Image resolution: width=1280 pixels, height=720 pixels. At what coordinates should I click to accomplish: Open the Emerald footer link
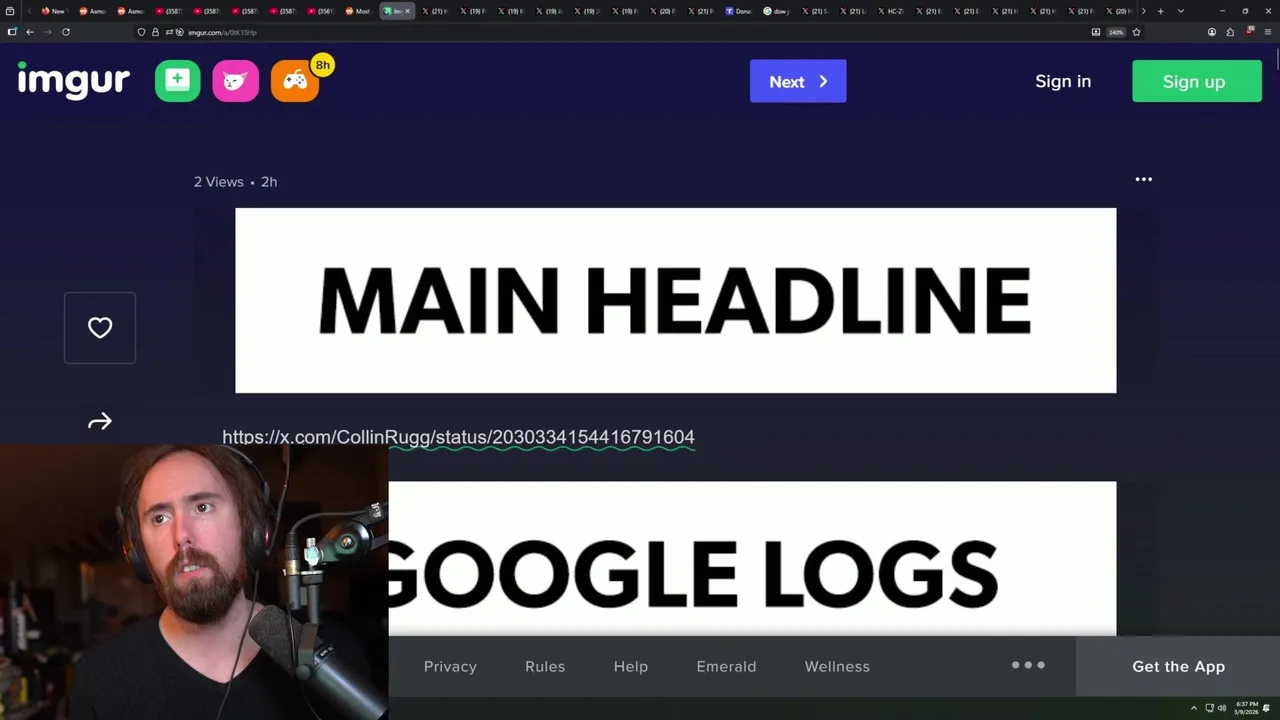tap(726, 666)
